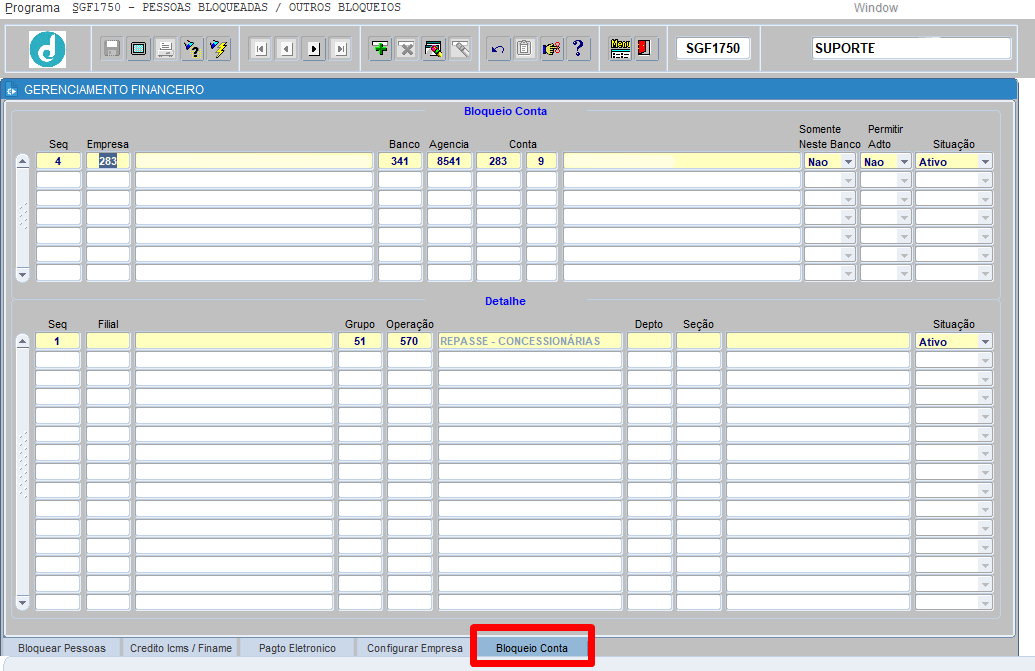1035x671 pixels.
Task: Jump to the last record arrow
Action: (x=341, y=48)
